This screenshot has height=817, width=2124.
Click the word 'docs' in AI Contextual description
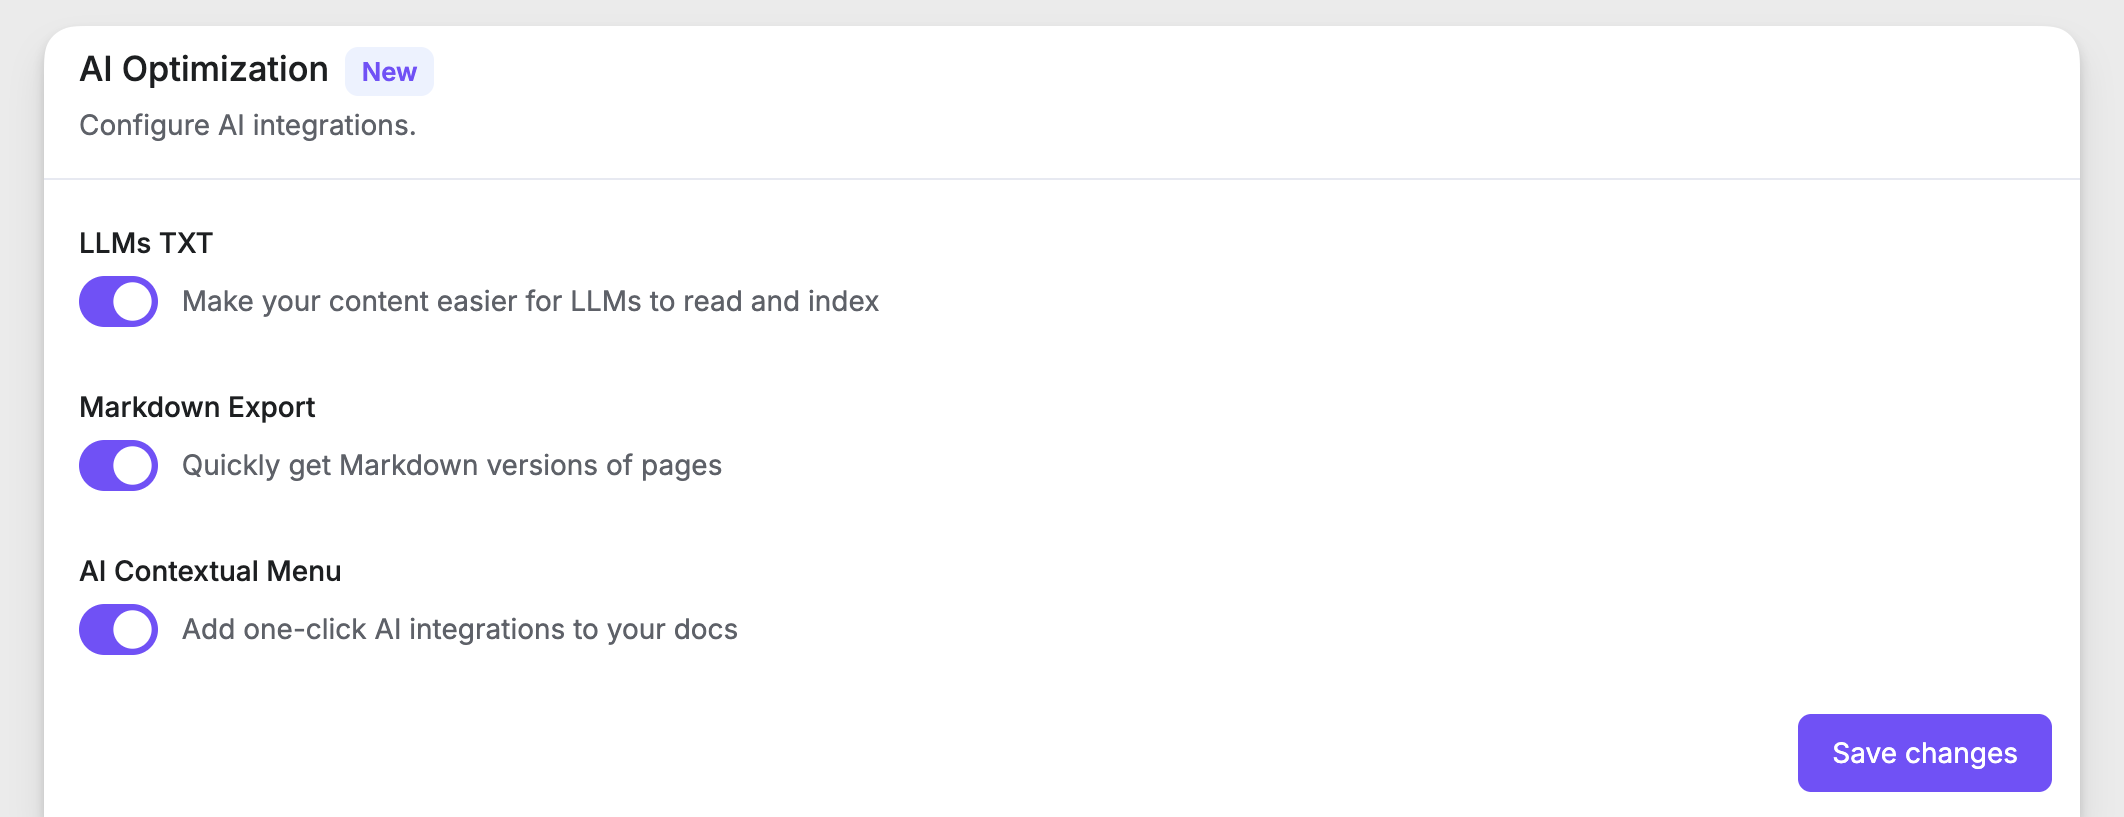coord(705,629)
